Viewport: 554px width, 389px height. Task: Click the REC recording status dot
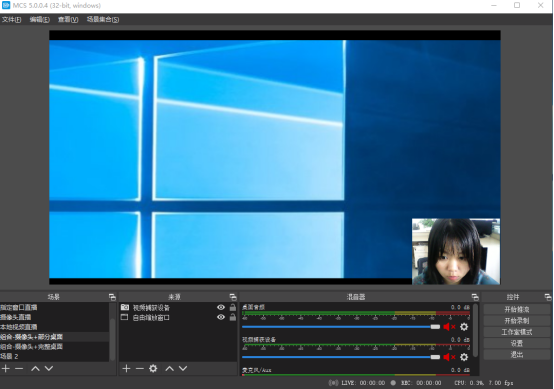[x=393, y=383]
